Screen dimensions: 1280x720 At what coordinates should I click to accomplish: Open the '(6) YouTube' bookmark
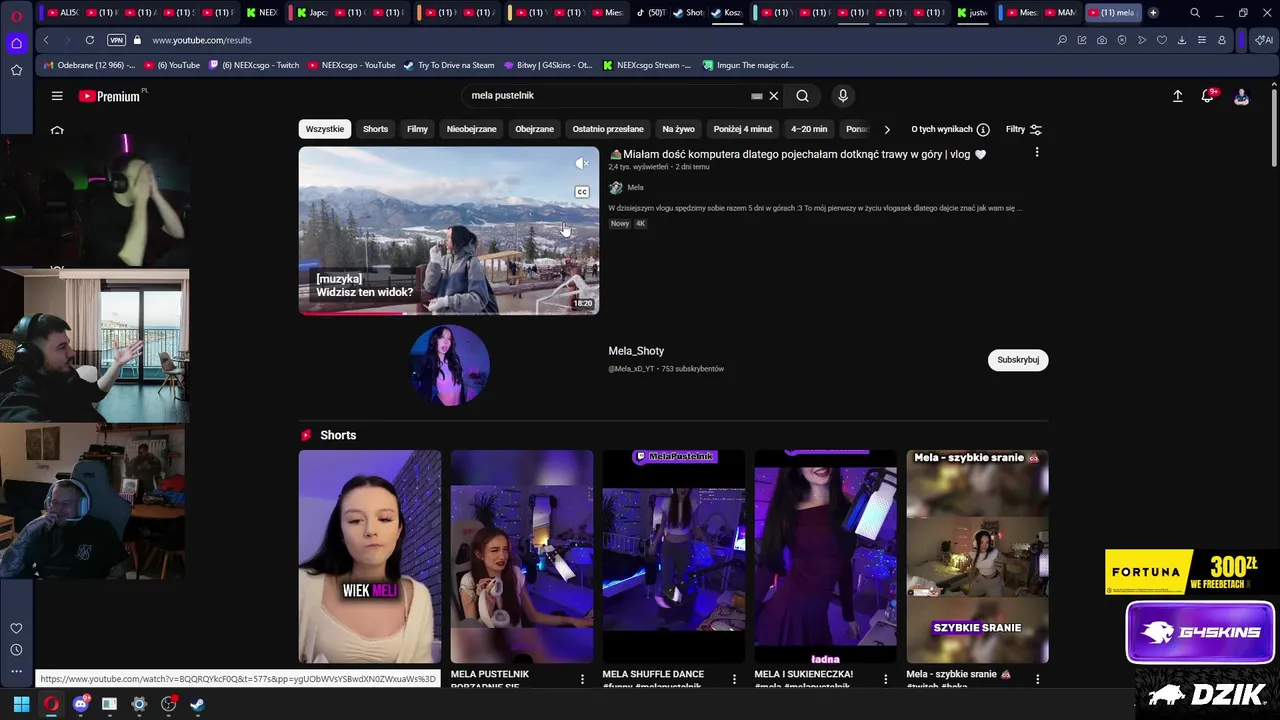(x=172, y=65)
